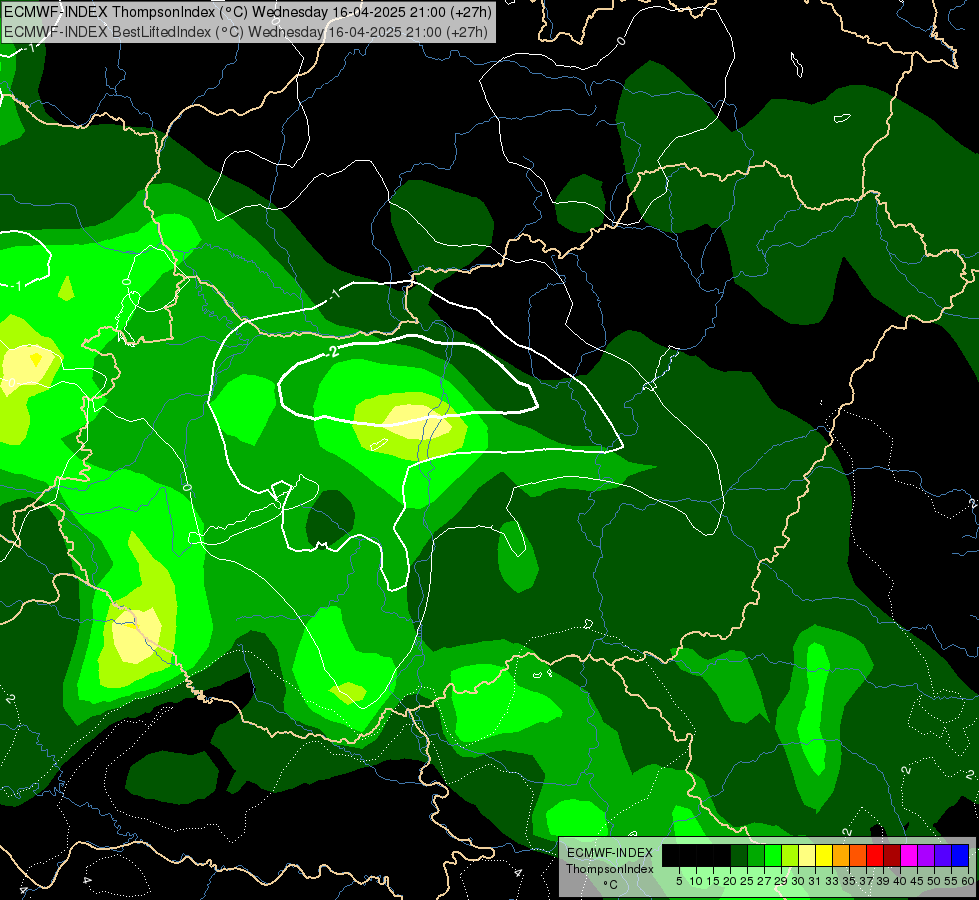Click the violet 50–55 legend swatch
Screen dimensions: 979x900
point(943,855)
